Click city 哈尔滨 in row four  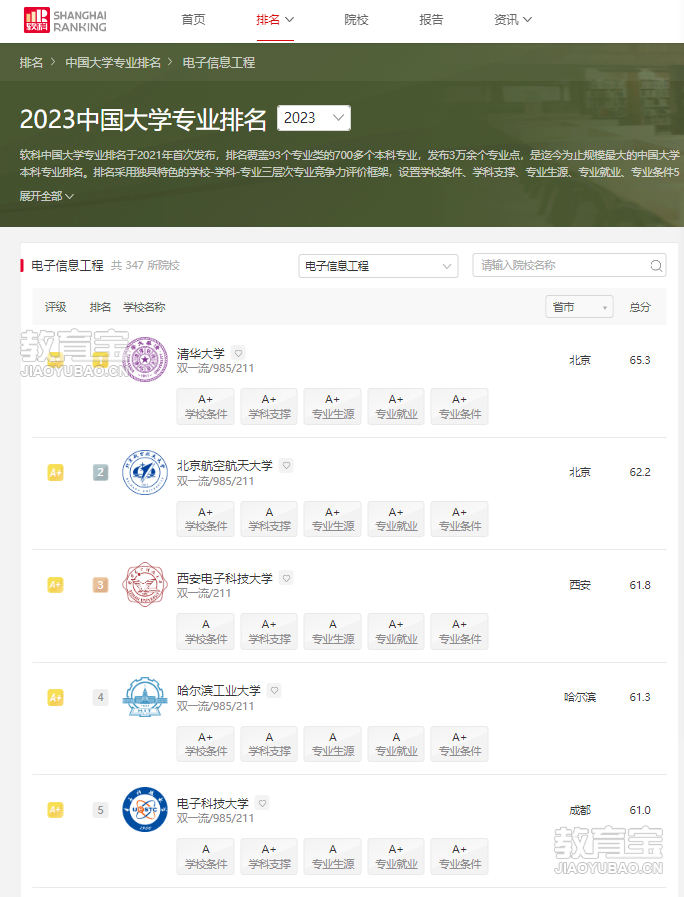coord(580,697)
